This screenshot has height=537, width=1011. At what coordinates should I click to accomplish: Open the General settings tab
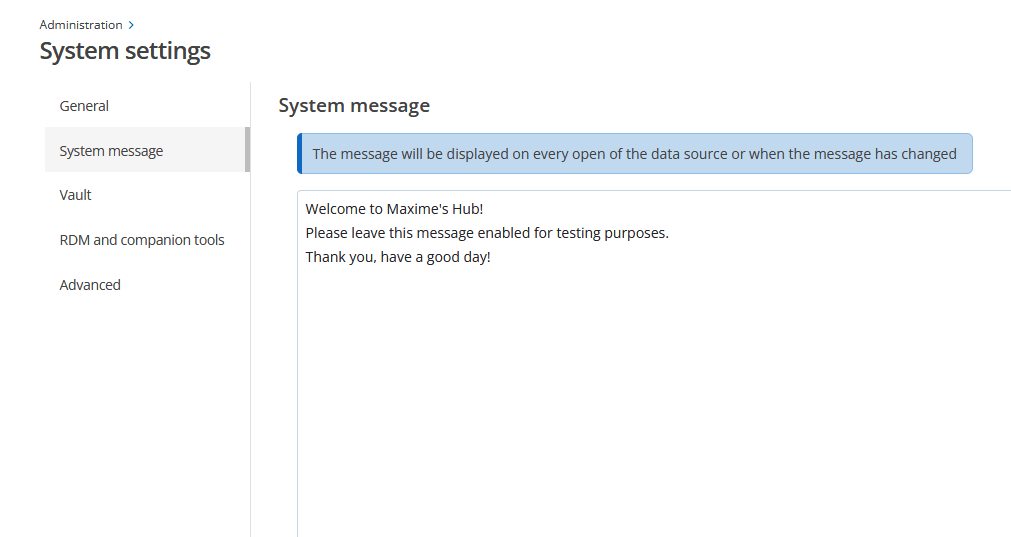84,106
